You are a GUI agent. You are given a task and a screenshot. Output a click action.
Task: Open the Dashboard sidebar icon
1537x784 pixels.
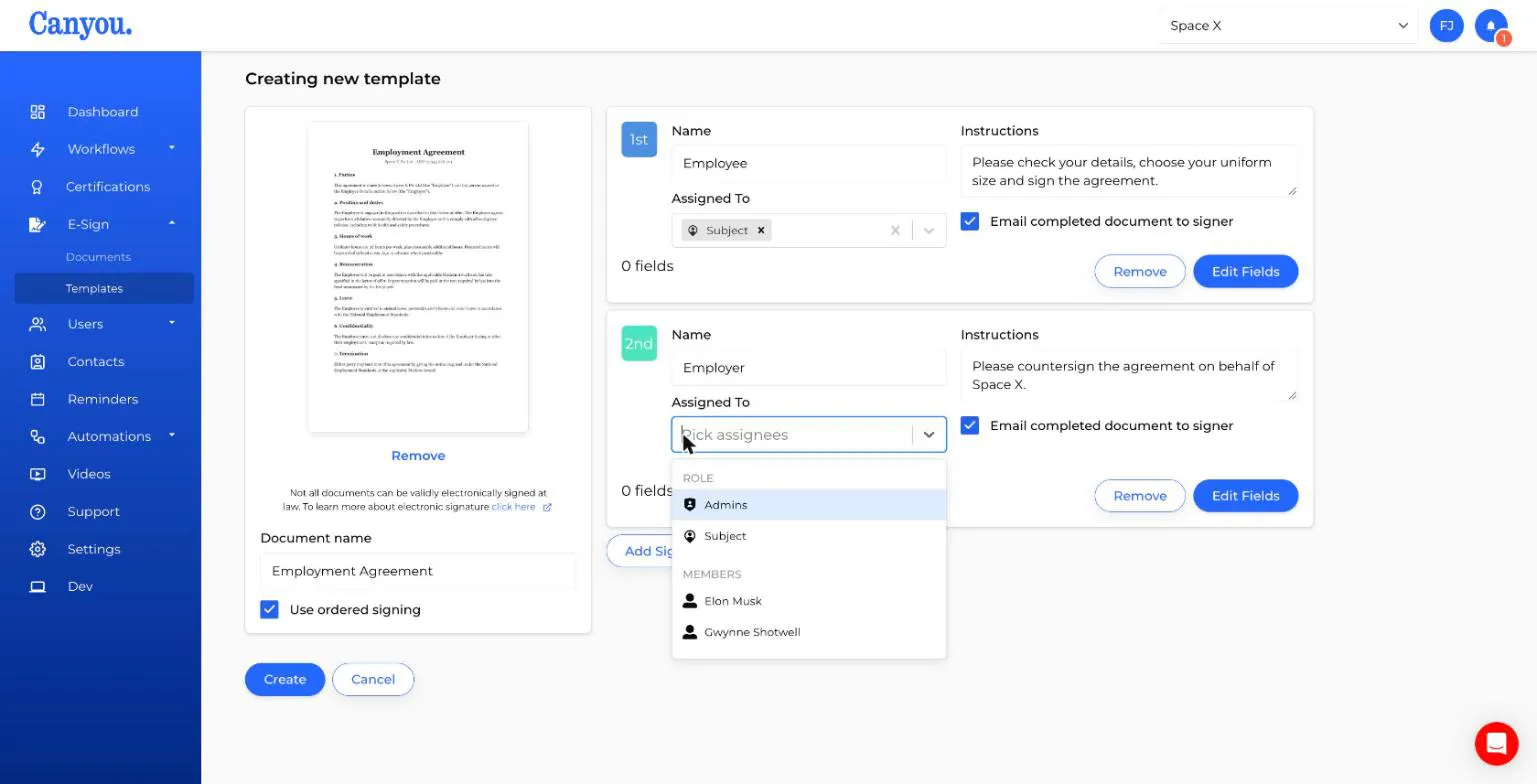37,112
